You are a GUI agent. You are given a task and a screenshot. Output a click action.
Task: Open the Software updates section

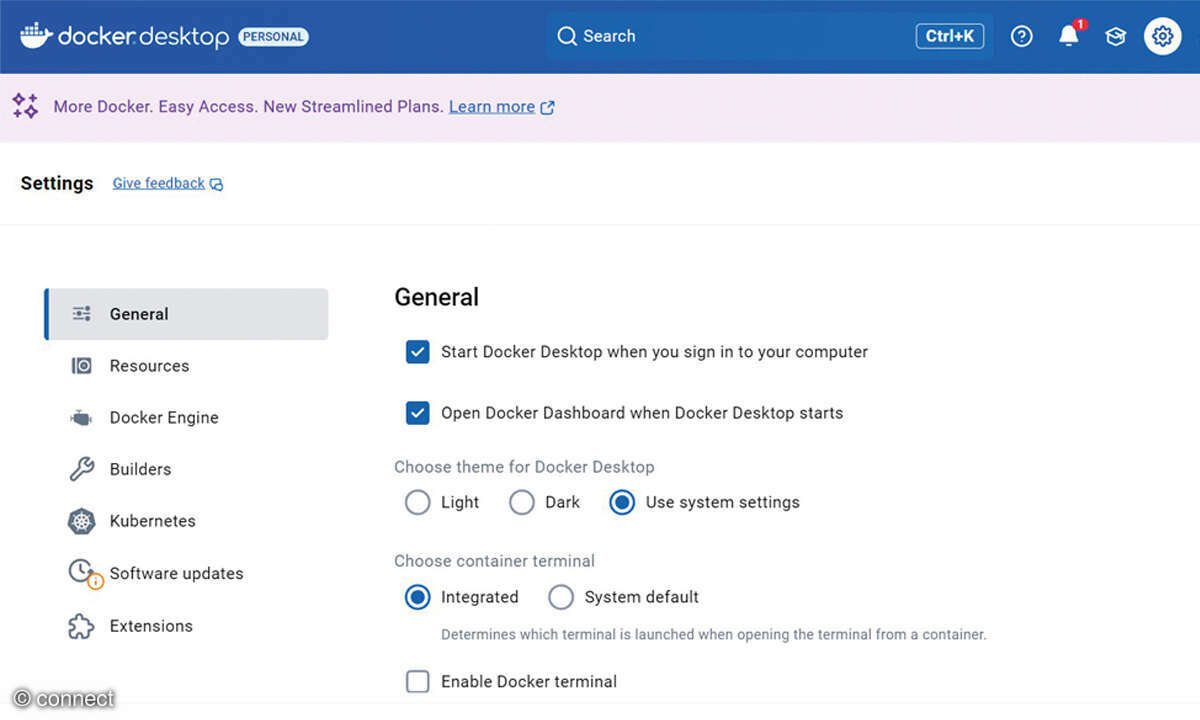click(186, 573)
